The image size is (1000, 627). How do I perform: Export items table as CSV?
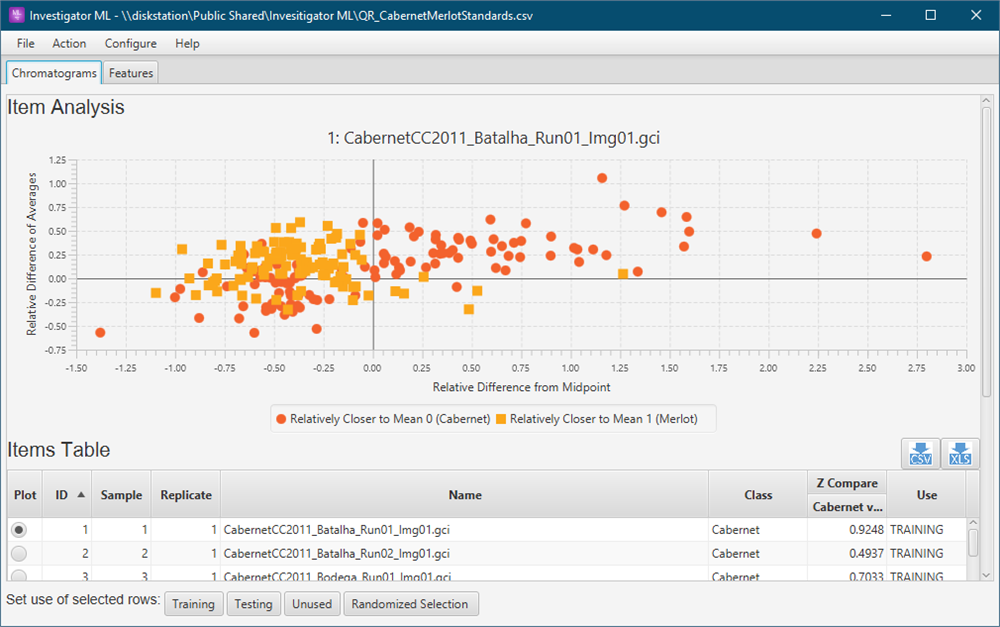[920, 453]
